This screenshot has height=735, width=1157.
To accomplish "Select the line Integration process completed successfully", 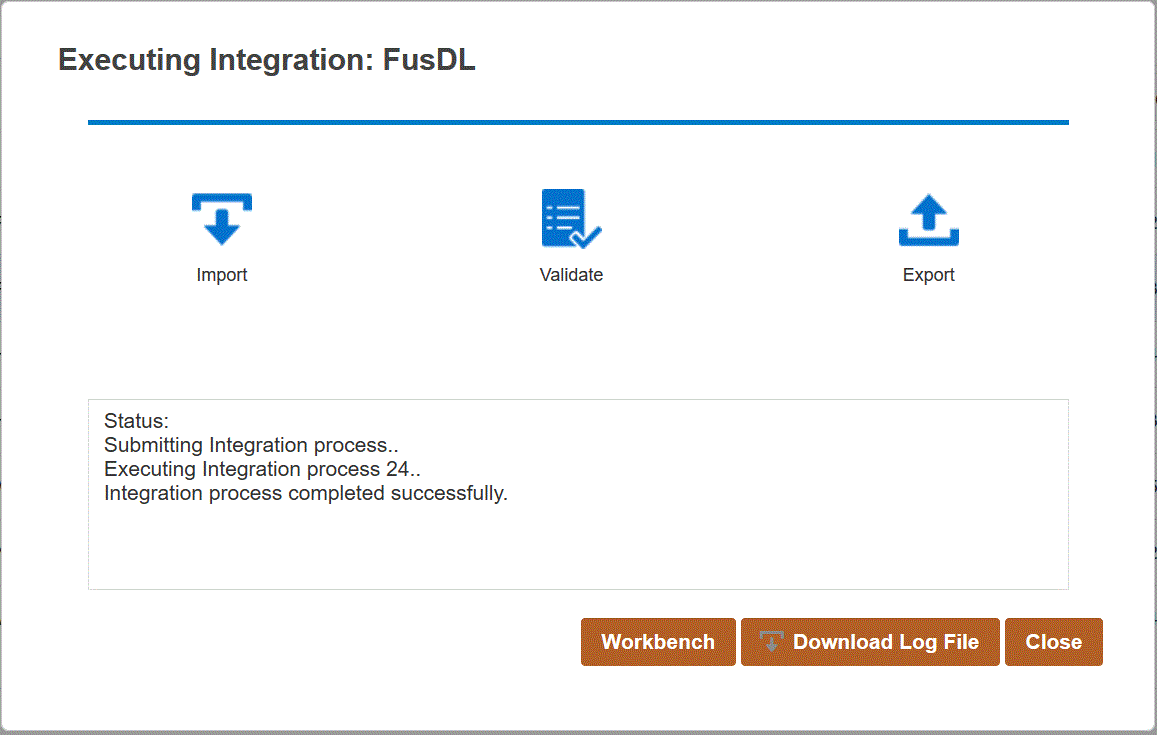I will pos(307,492).
